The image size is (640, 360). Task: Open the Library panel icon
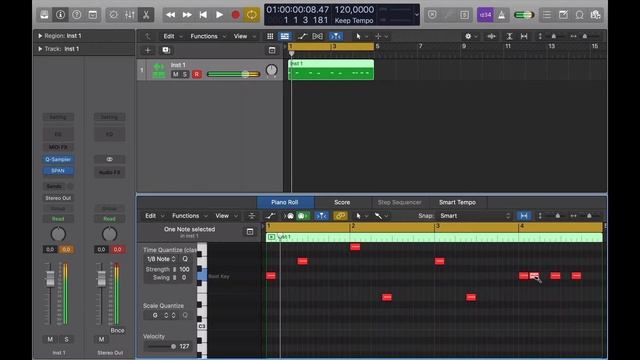[44, 15]
